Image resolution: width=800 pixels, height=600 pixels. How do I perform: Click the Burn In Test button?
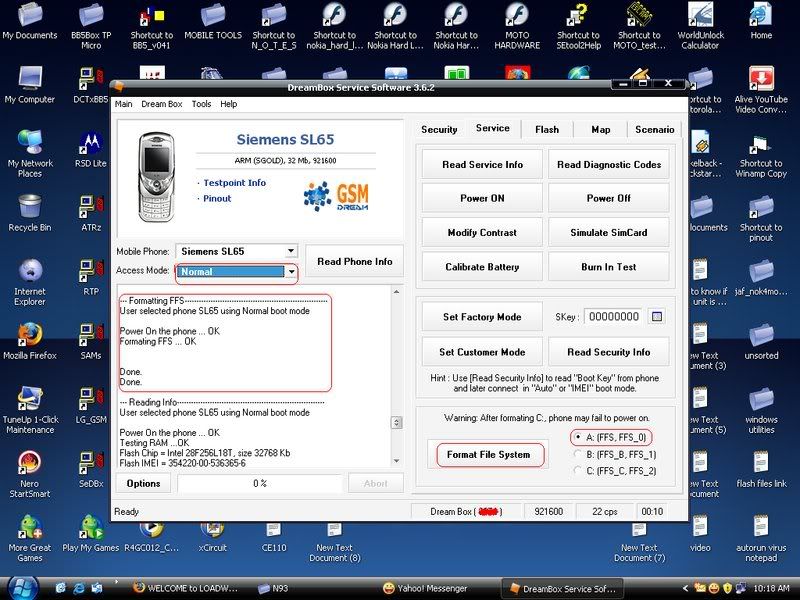[x=609, y=267]
